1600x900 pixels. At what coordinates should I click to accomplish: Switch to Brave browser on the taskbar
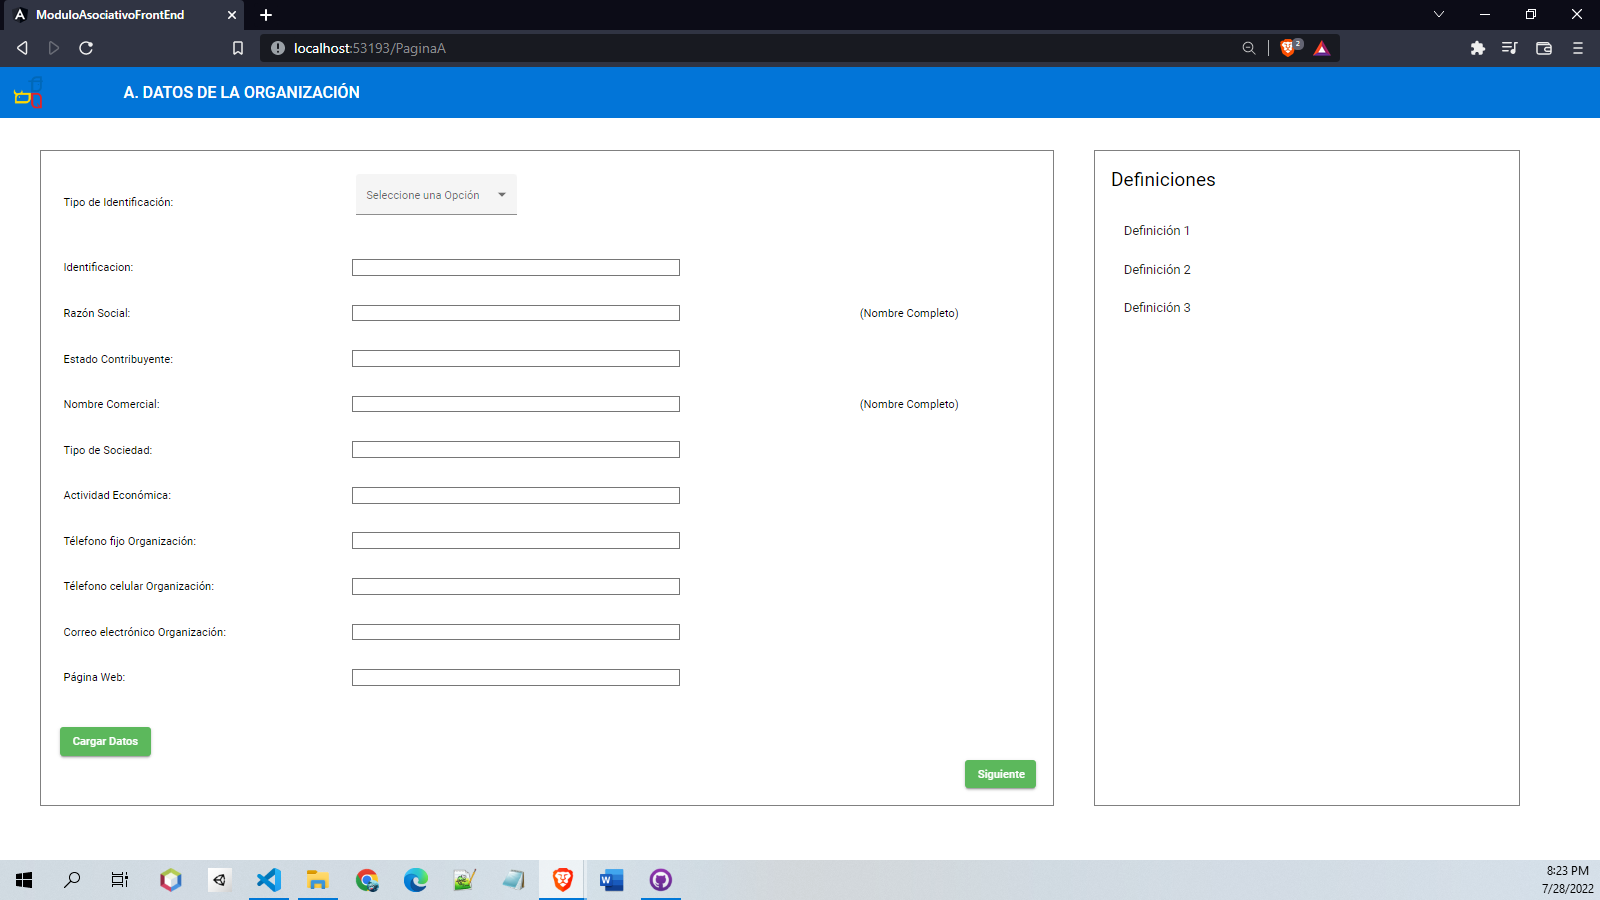click(563, 880)
